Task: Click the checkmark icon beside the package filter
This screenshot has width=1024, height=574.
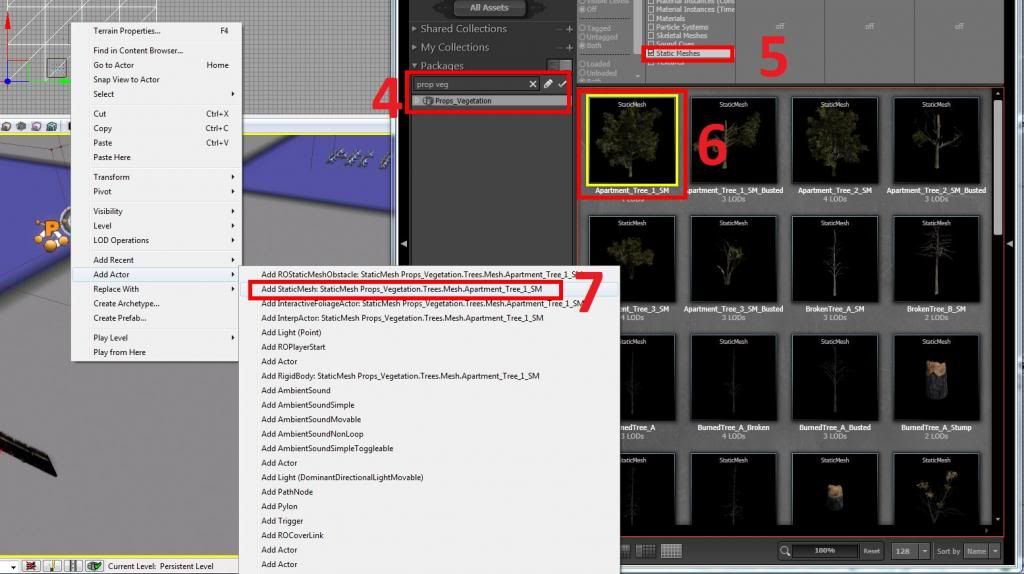Action: (x=562, y=85)
